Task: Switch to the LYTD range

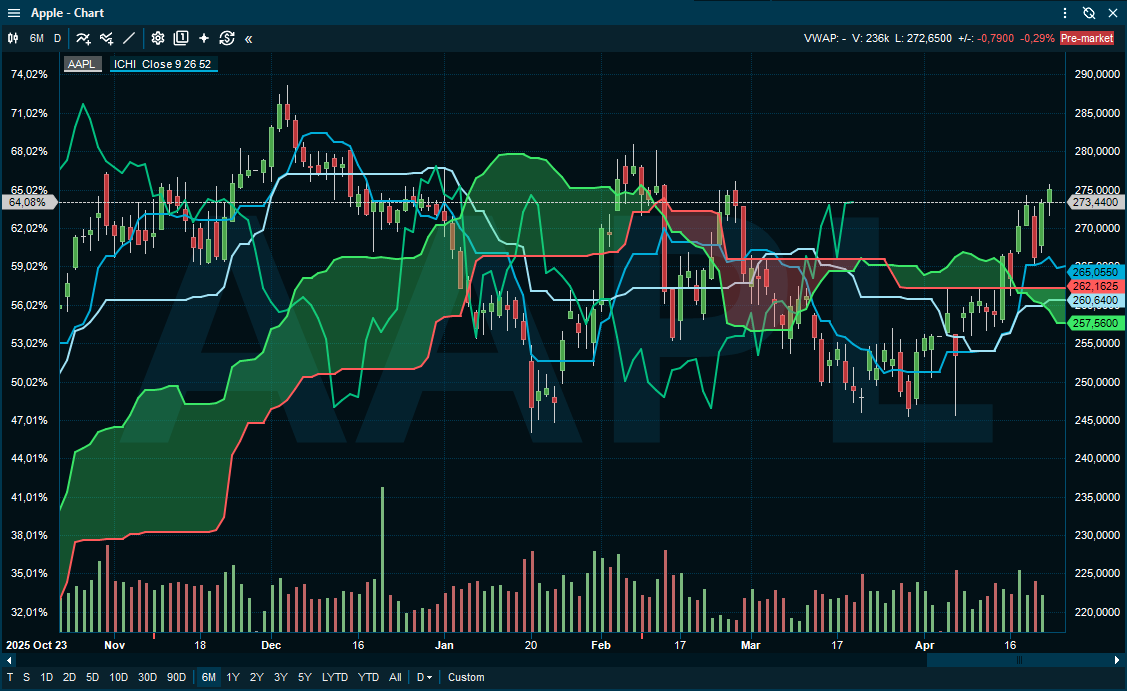Action: (335, 677)
